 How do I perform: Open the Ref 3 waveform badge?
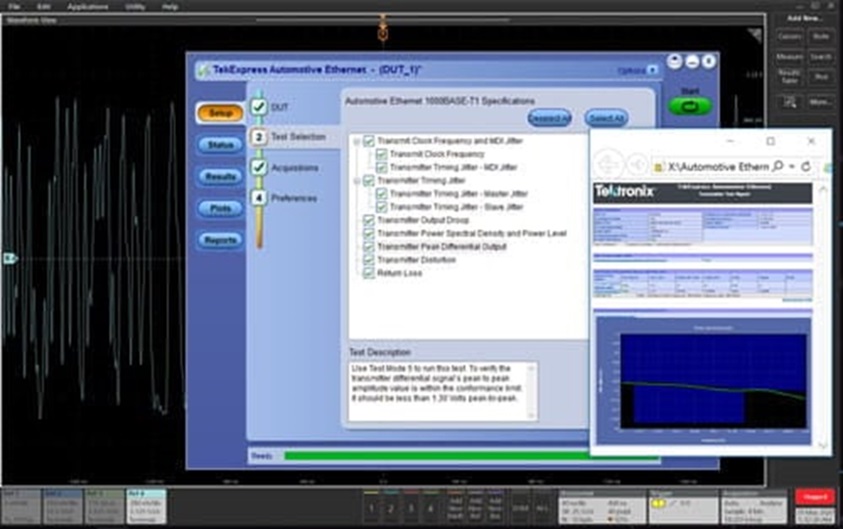point(104,506)
